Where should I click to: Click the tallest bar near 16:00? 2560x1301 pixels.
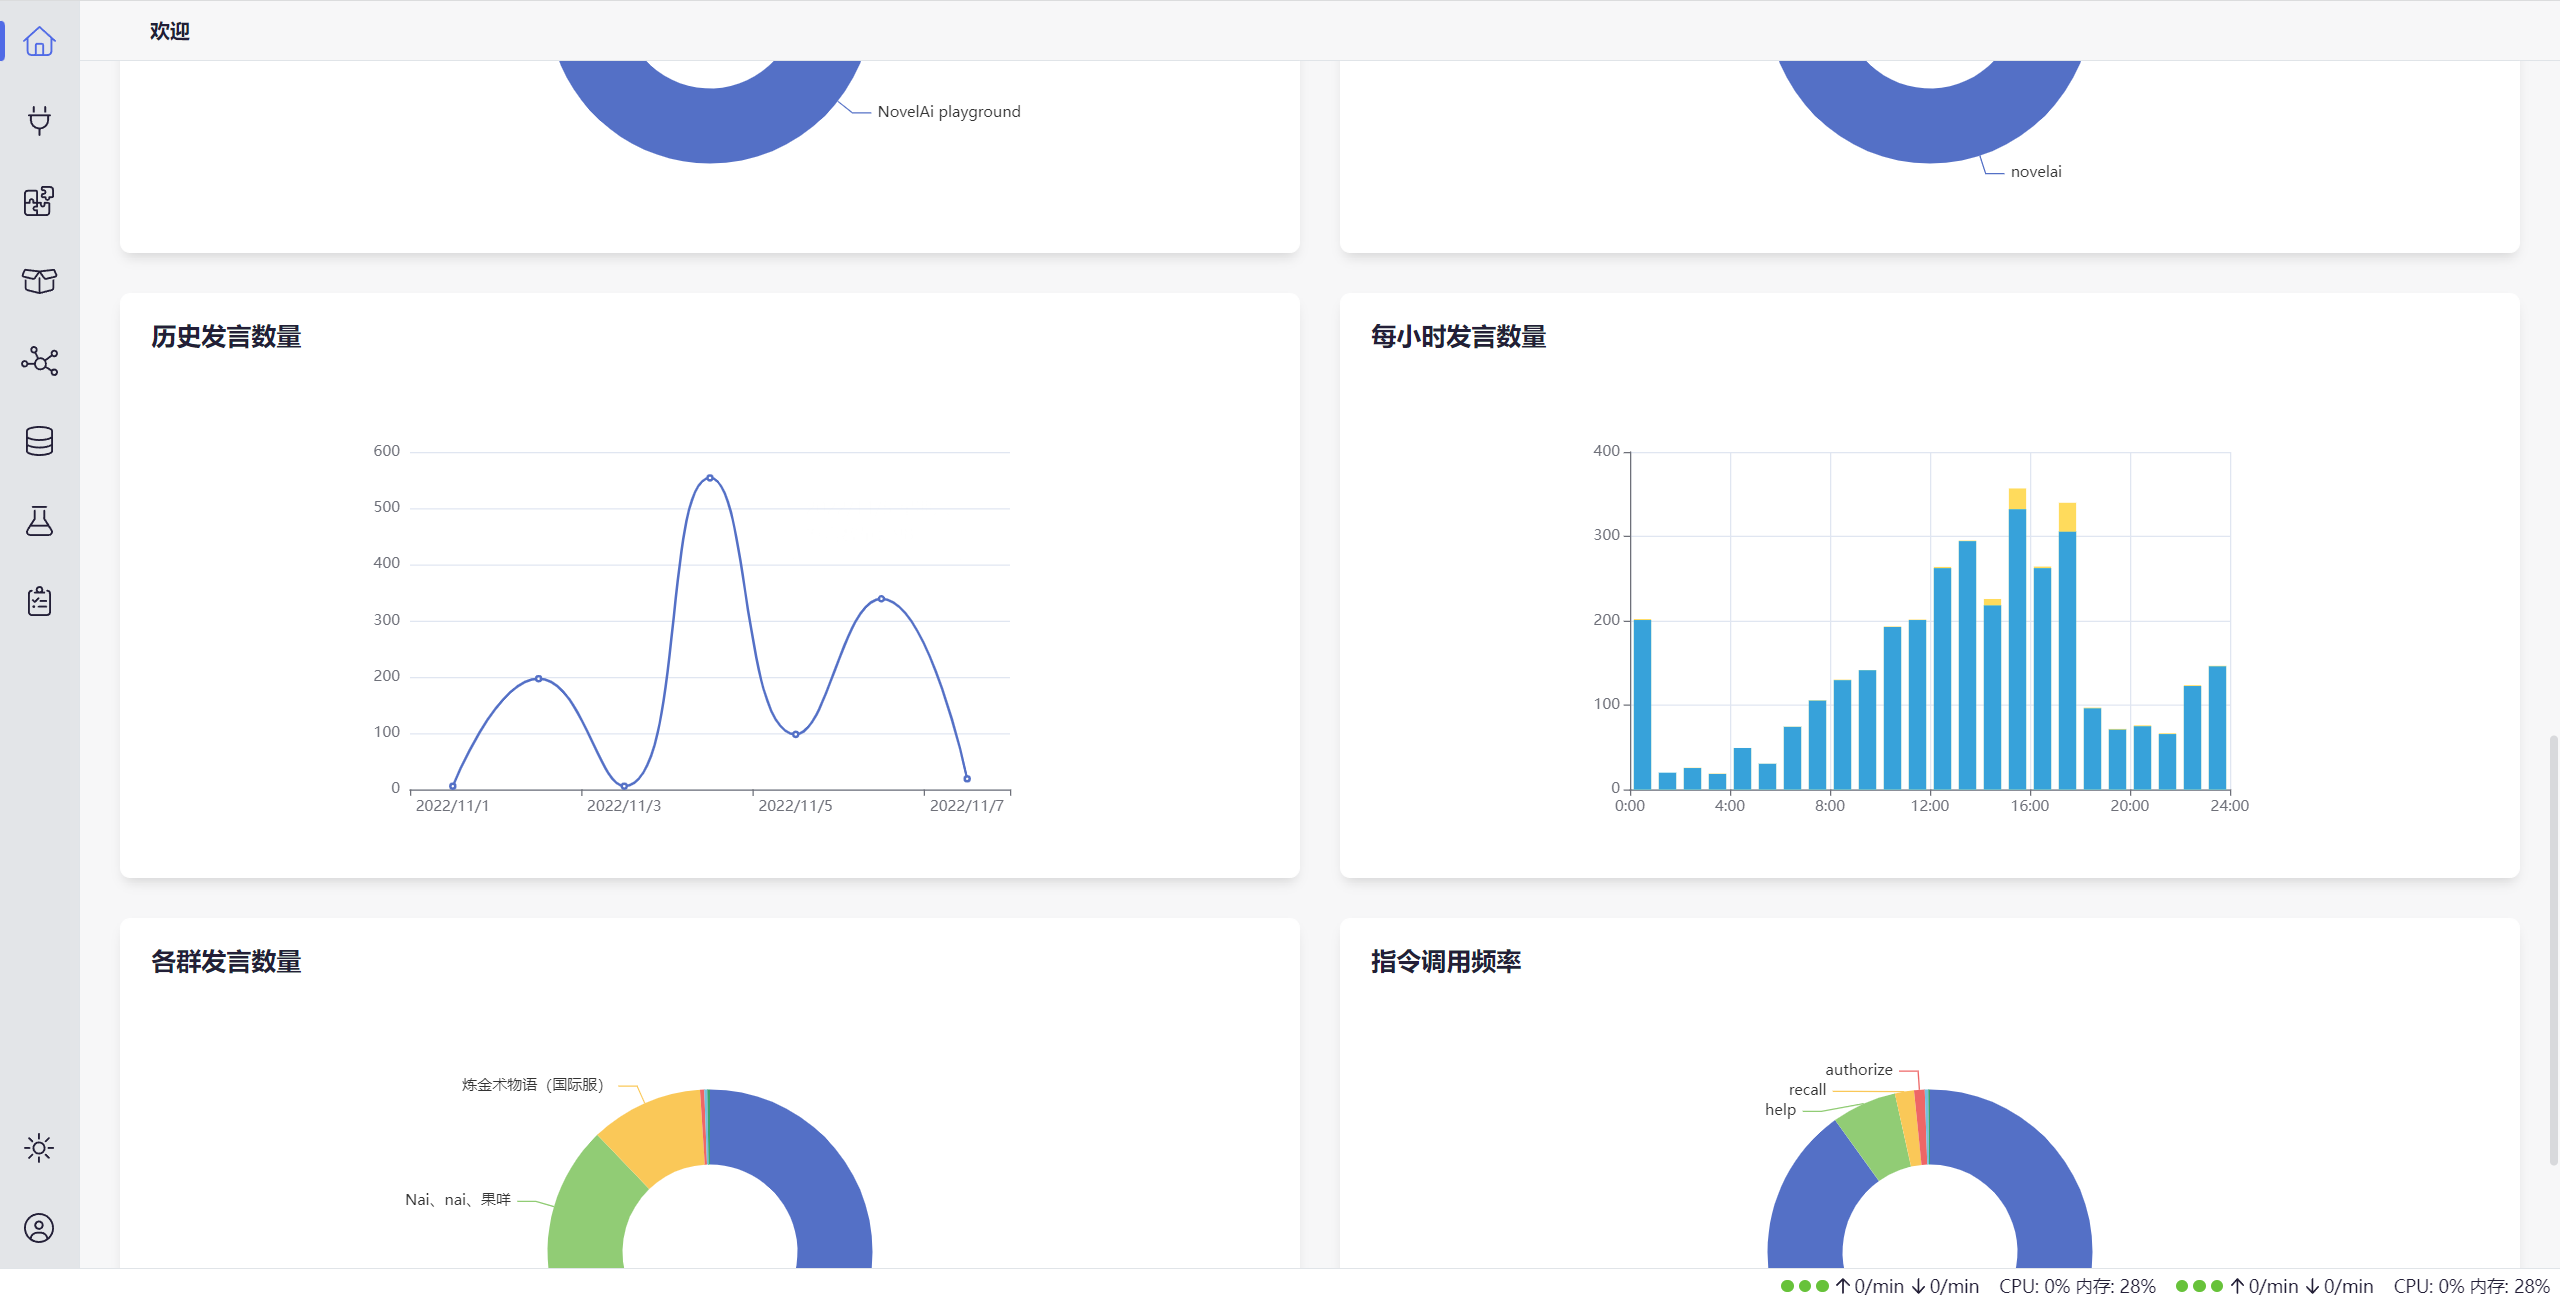[x=2017, y=639]
